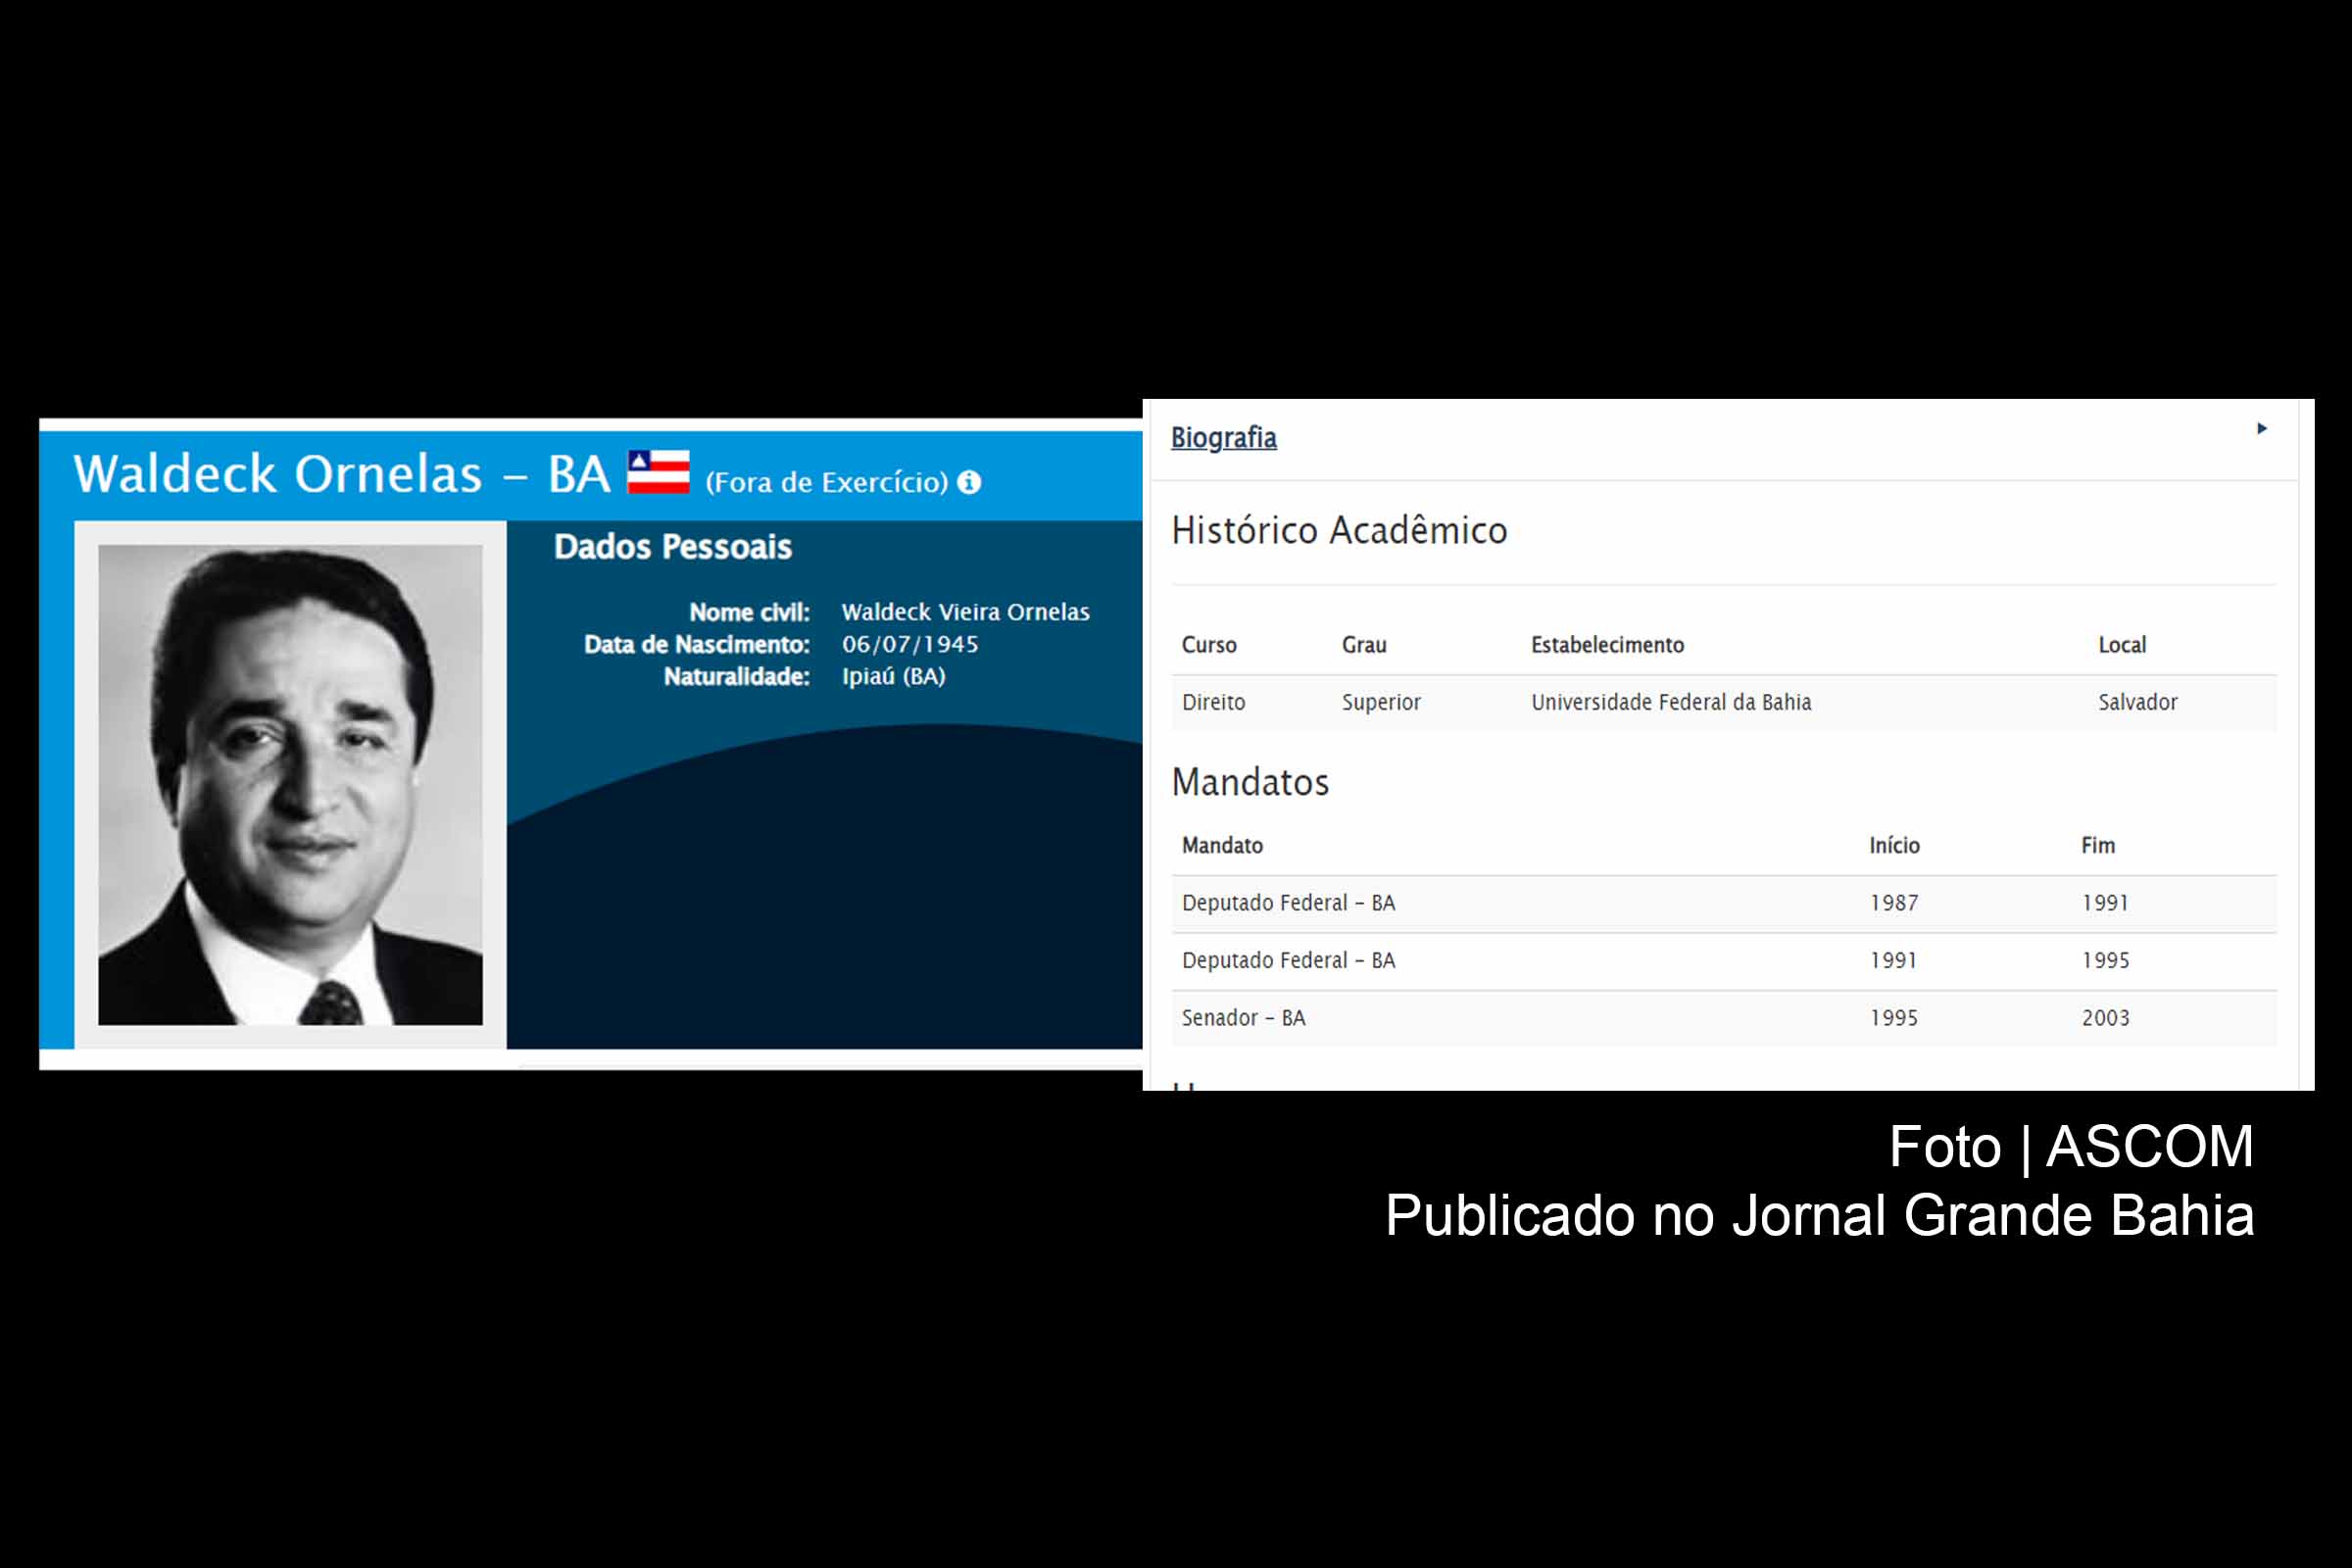Select the name Waldeck Vieira Ornelas

point(965,612)
